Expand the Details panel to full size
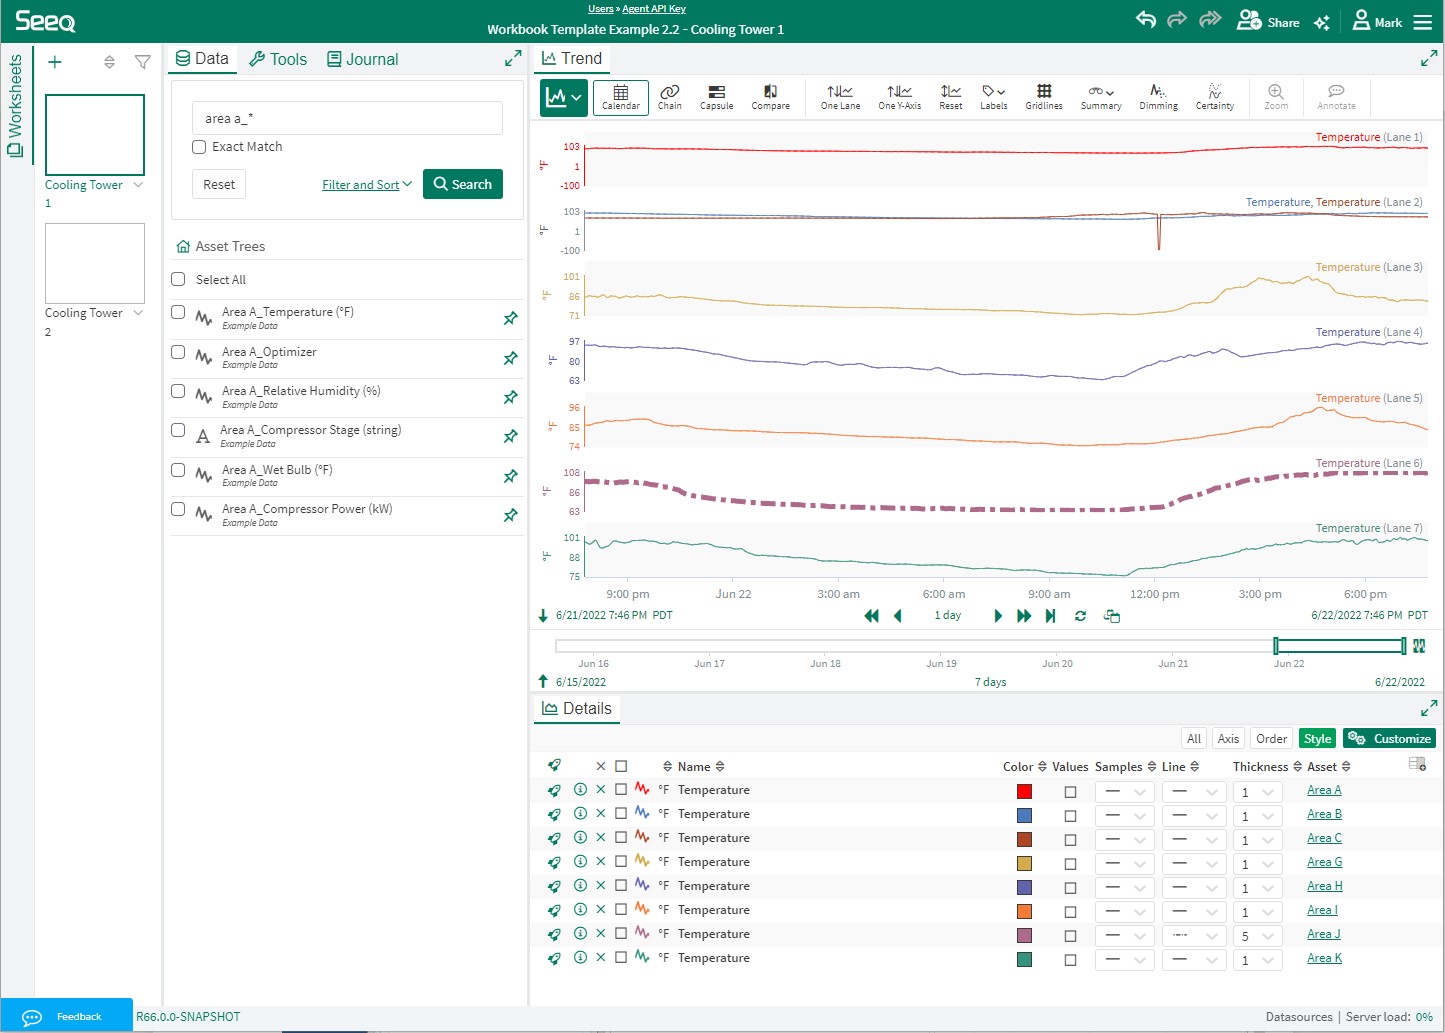This screenshot has height=1033, width=1445. (x=1428, y=708)
